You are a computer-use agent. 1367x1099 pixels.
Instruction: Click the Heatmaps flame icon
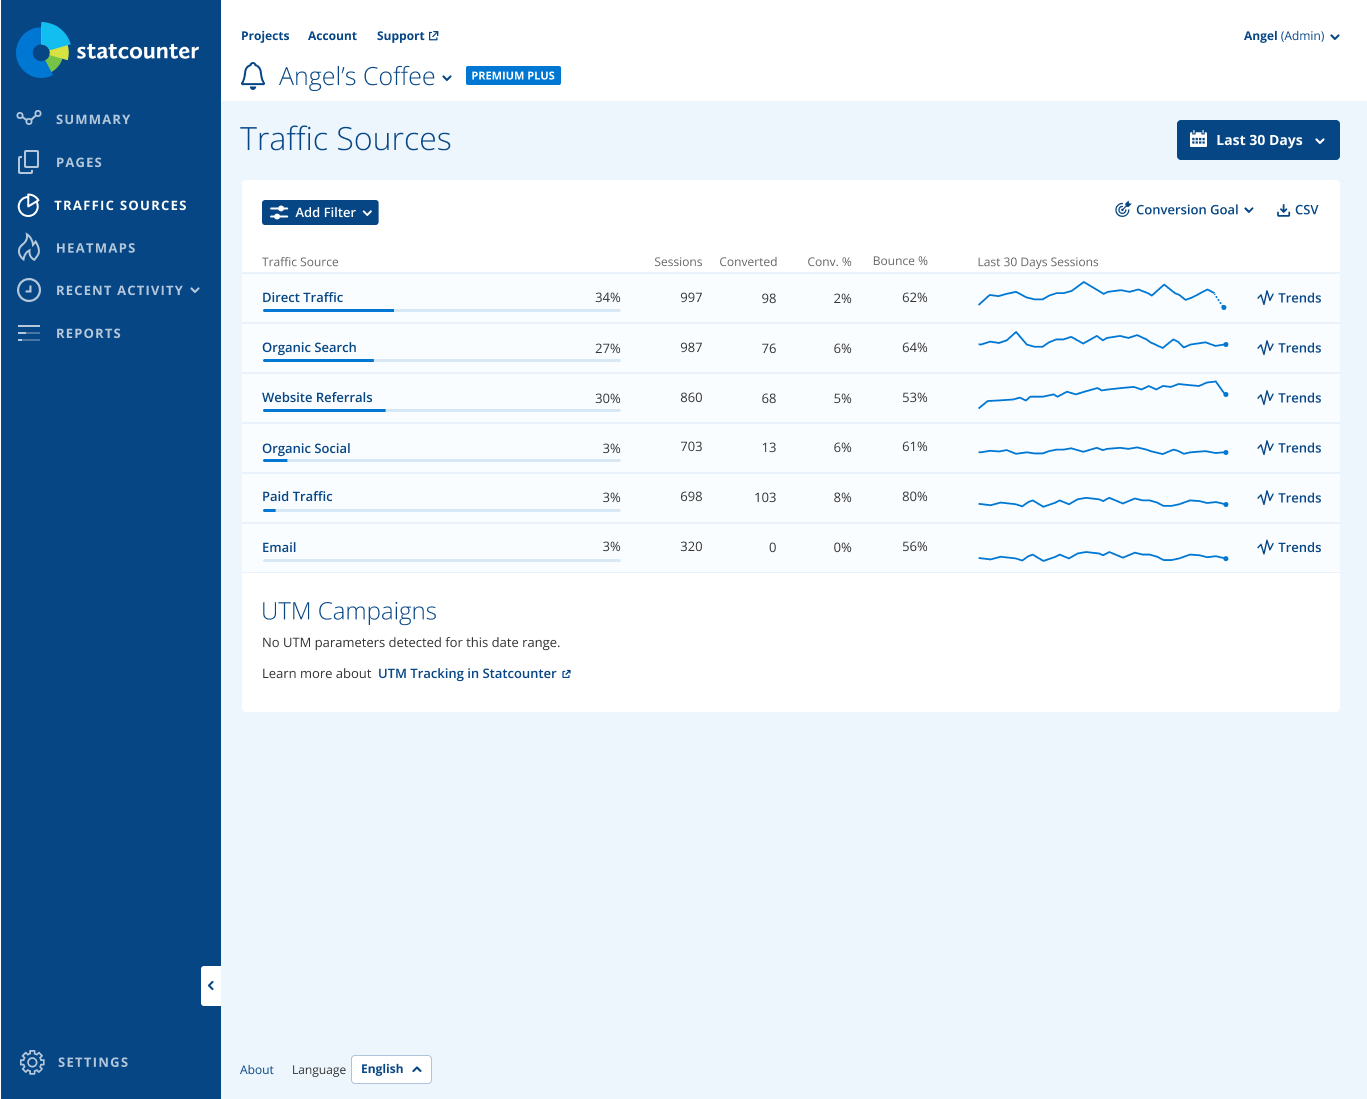tap(29, 247)
